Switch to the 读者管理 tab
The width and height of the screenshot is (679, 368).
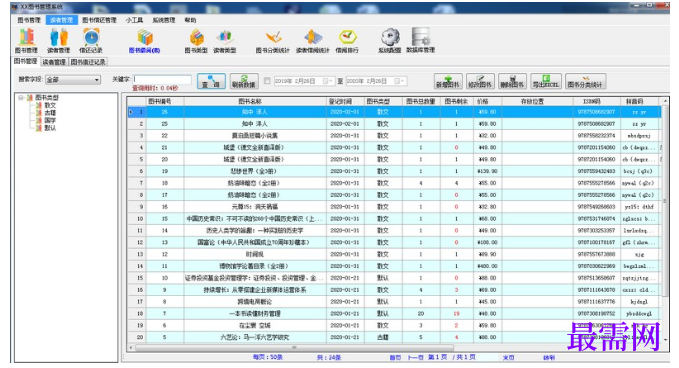point(54,62)
